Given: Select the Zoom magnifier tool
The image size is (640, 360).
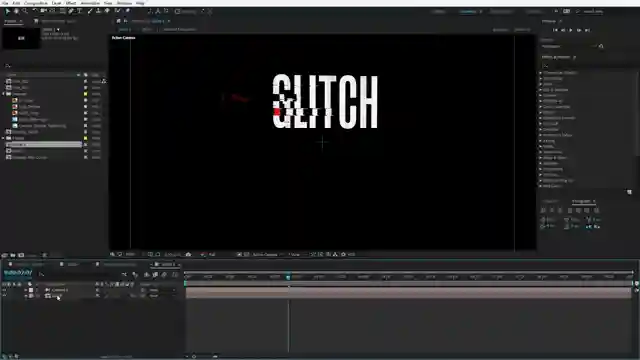Looking at the screenshot, I should point(25,11).
